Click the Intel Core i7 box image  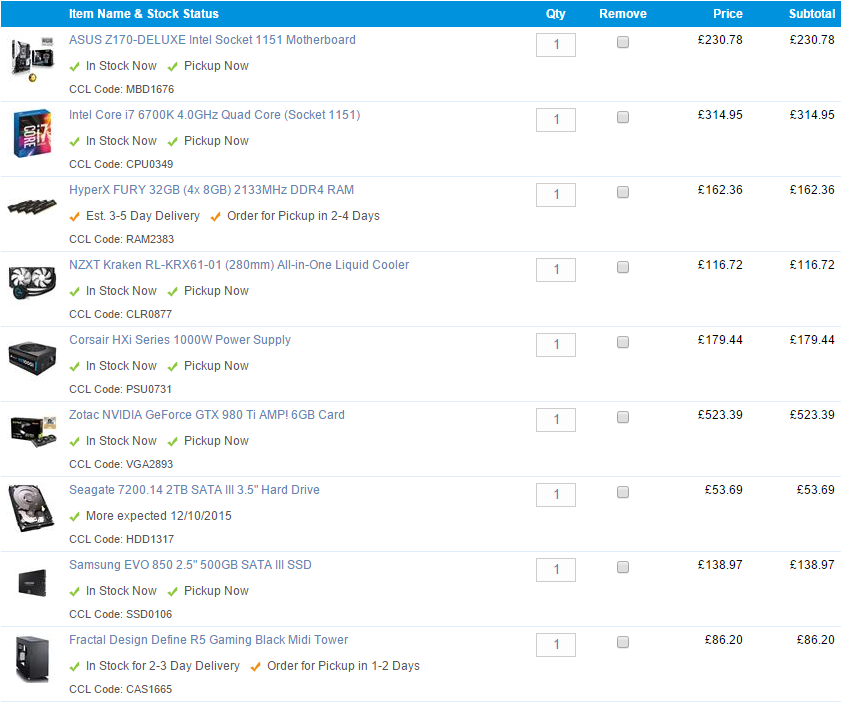tap(33, 134)
